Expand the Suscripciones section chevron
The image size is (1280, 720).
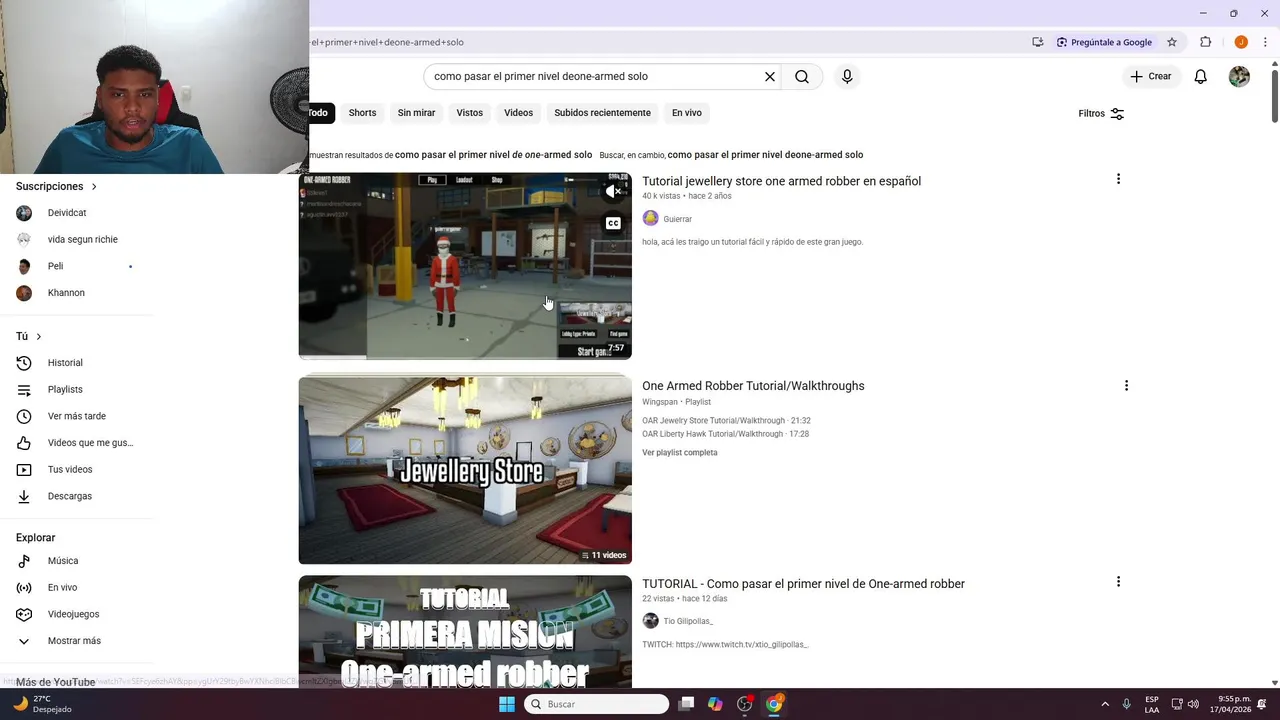click(94, 186)
